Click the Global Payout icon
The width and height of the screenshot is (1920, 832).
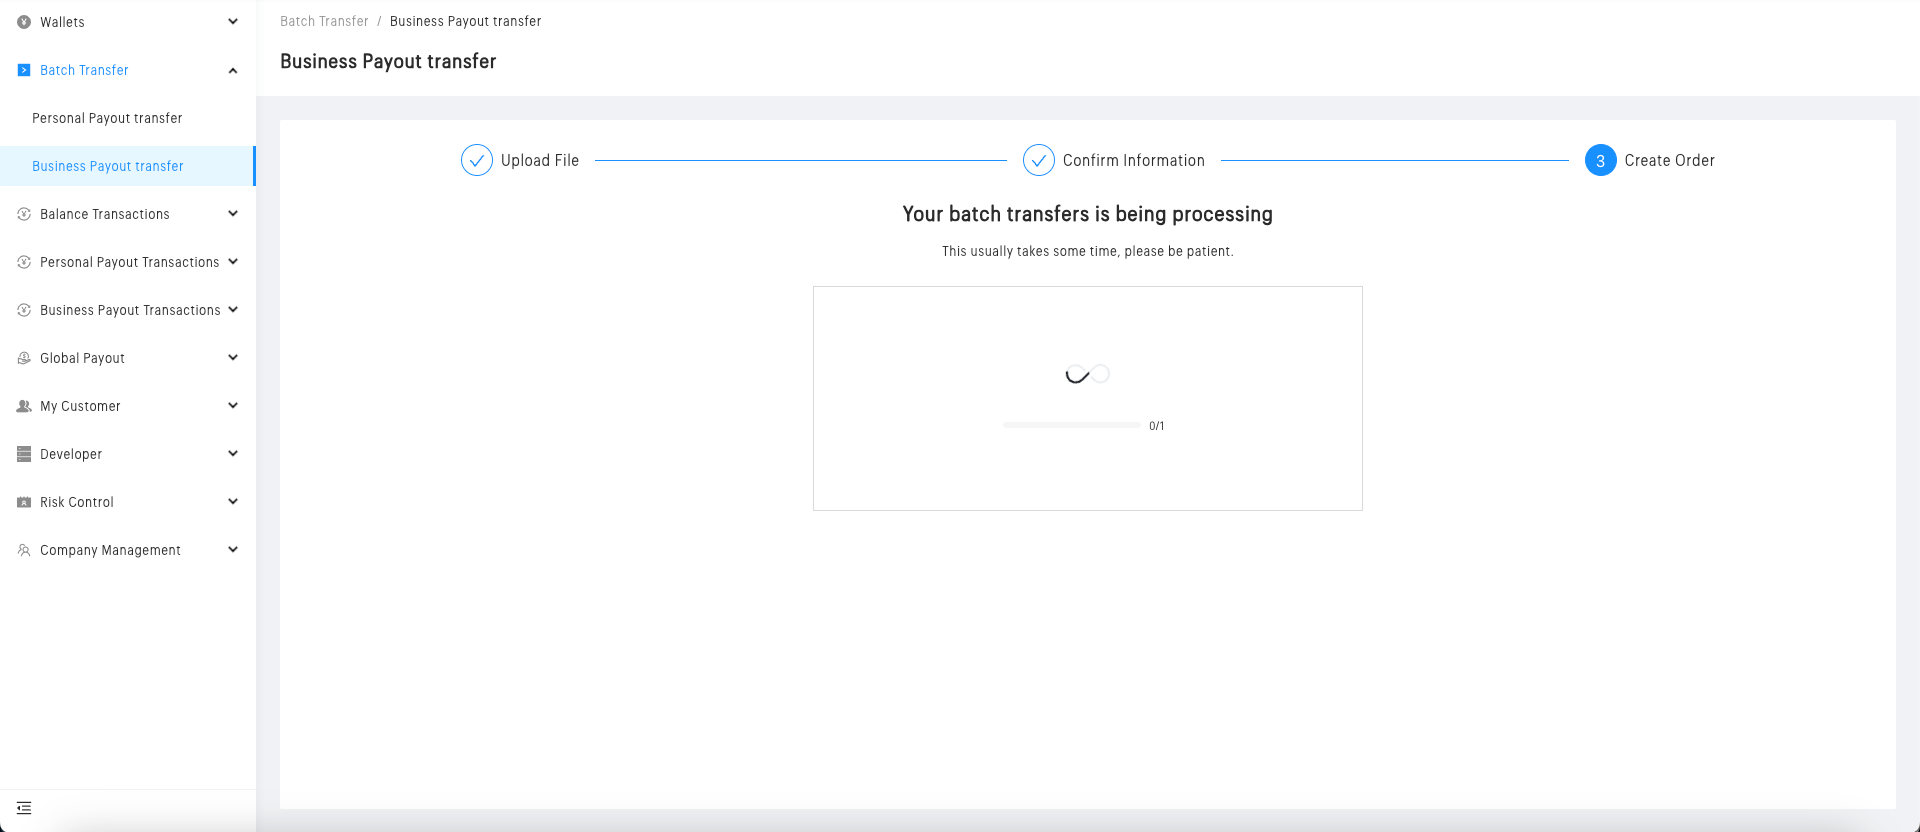click(24, 358)
